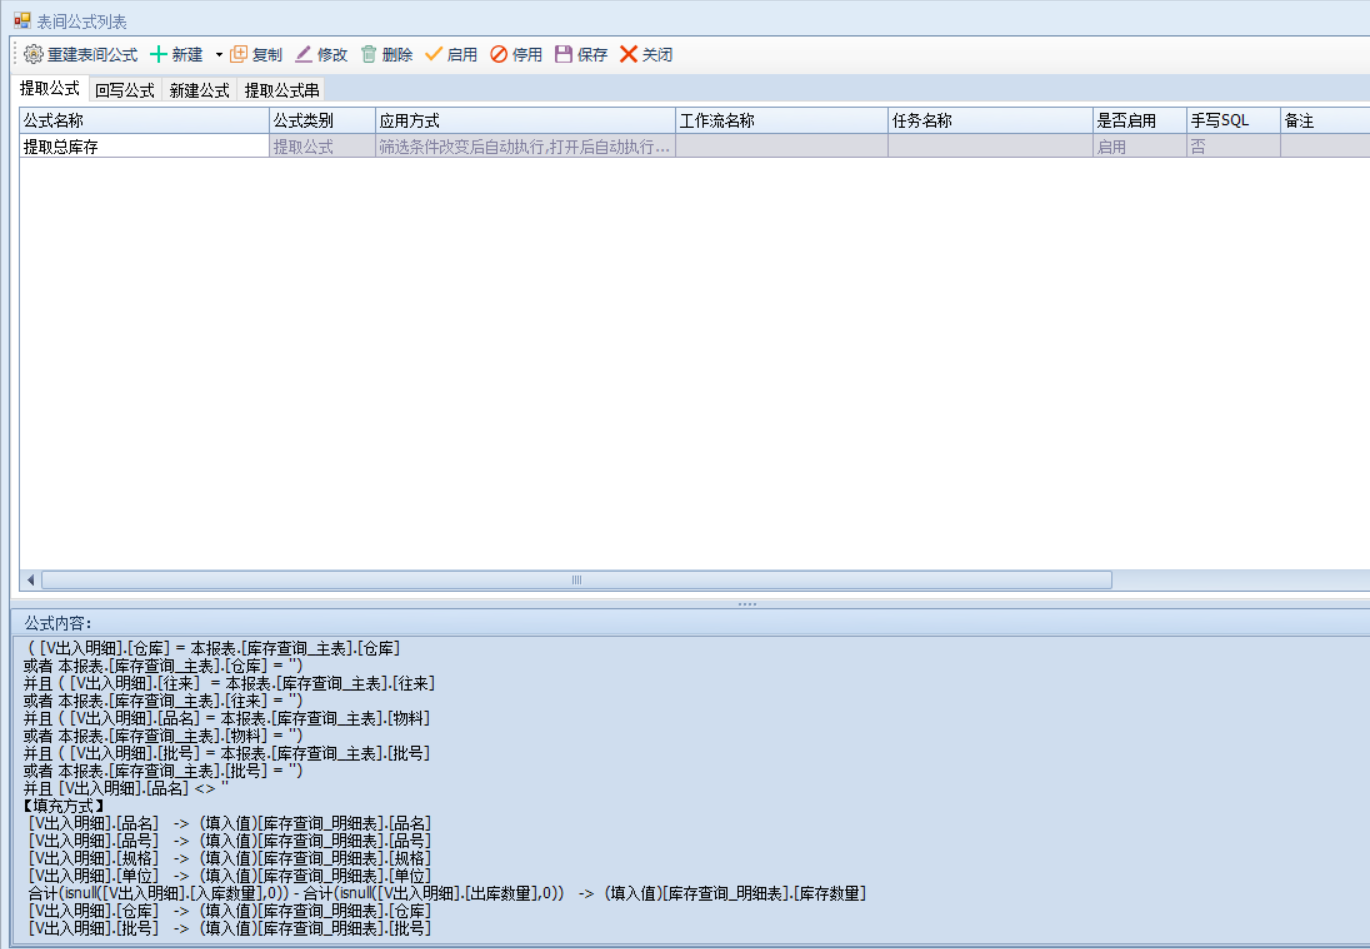Viewport: 1370px width, 949px height.
Task: Click the panel splitter dots handle
Action: (747, 604)
